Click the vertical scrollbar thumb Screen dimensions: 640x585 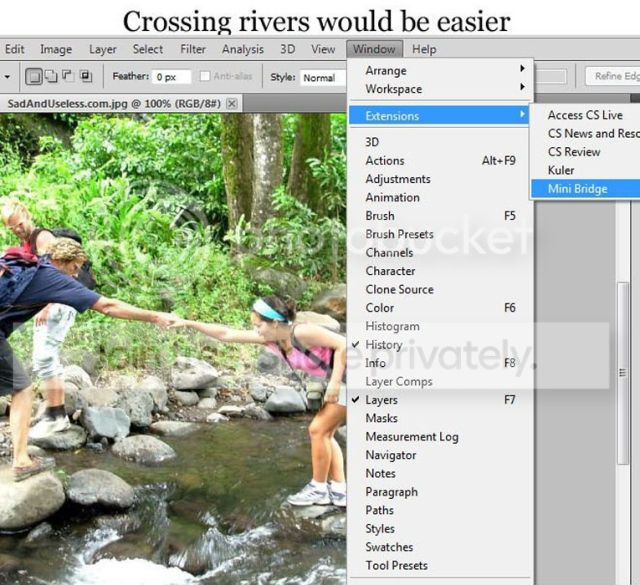point(622,373)
